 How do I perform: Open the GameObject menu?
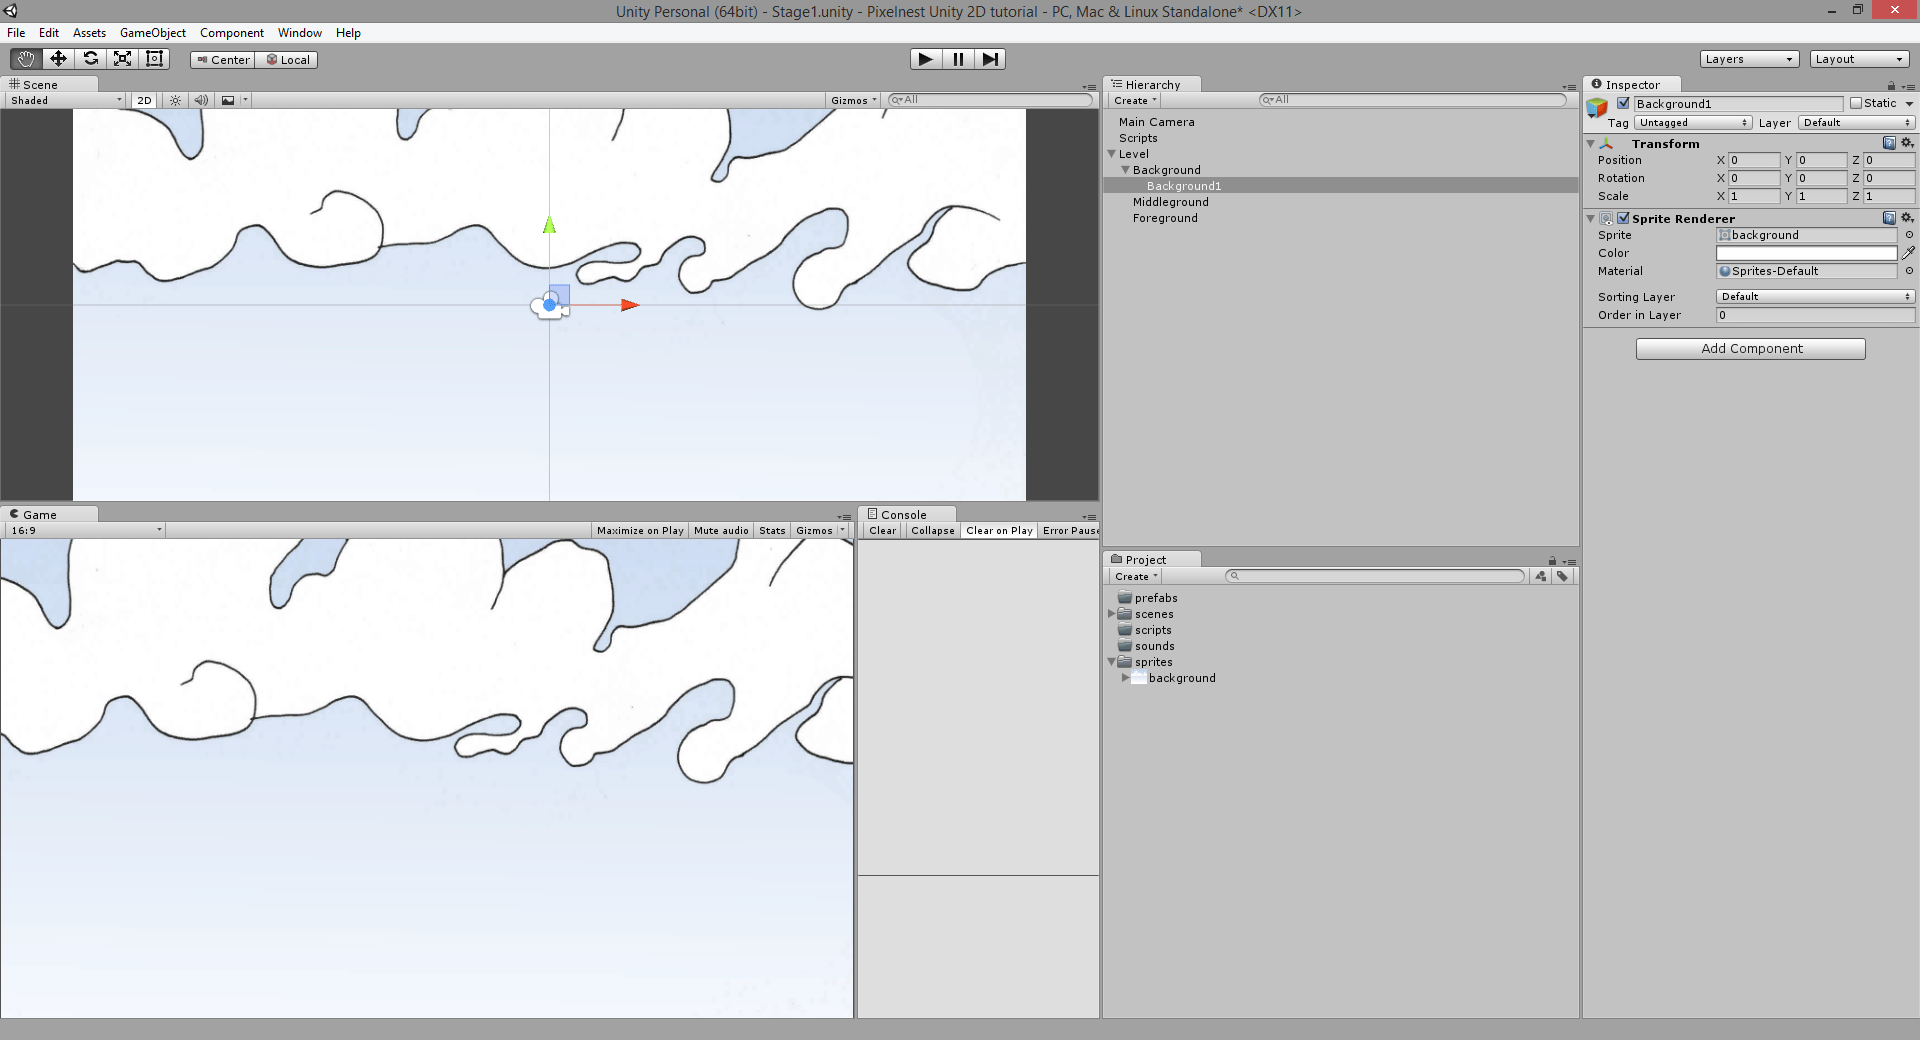pos(152,32)
